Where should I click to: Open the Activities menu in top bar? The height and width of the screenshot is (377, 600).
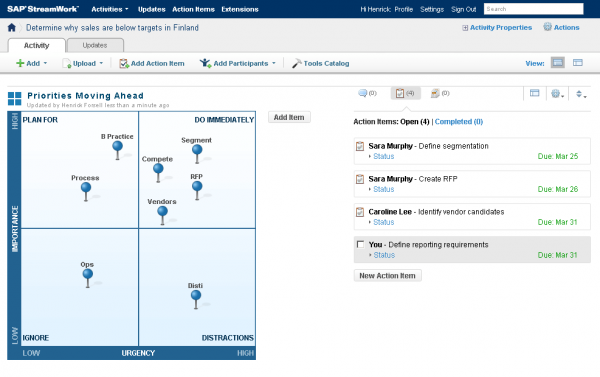click(x=110, y=9)
